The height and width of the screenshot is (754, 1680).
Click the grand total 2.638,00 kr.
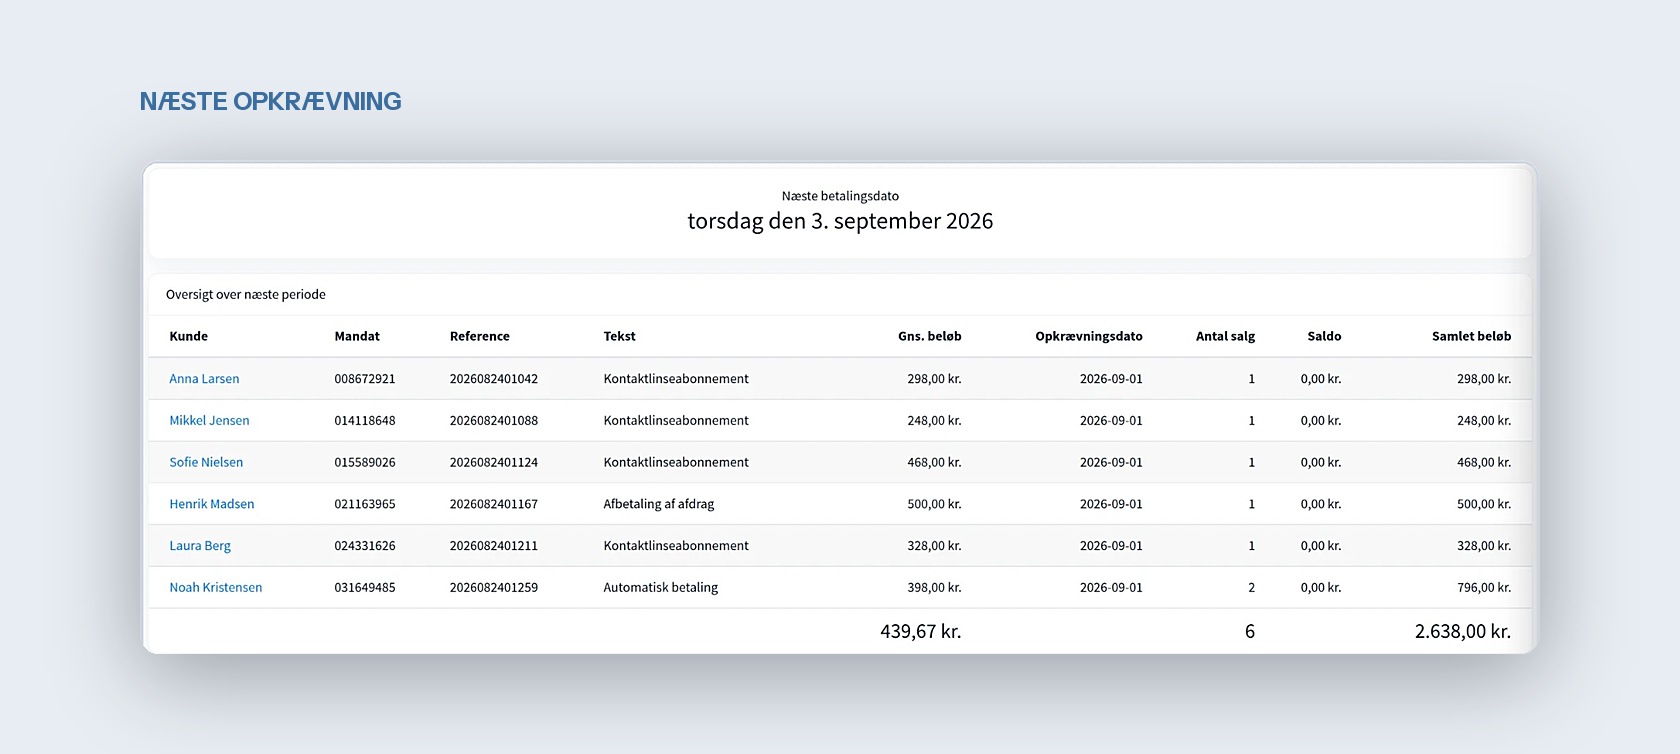(1462, 631)
